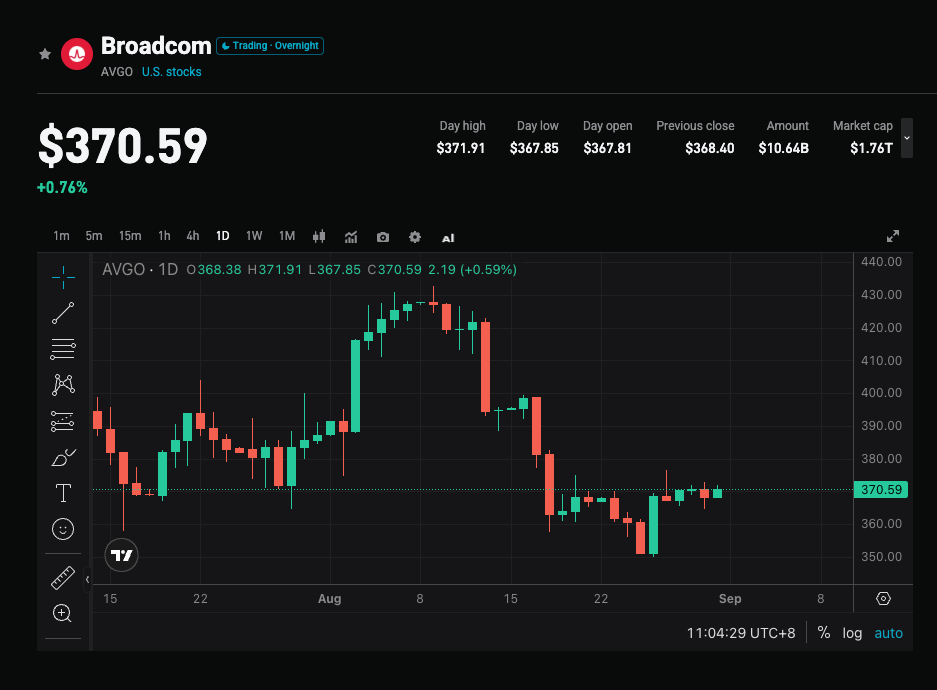Open the Fibonacci retracement tool

pos(63,349)
